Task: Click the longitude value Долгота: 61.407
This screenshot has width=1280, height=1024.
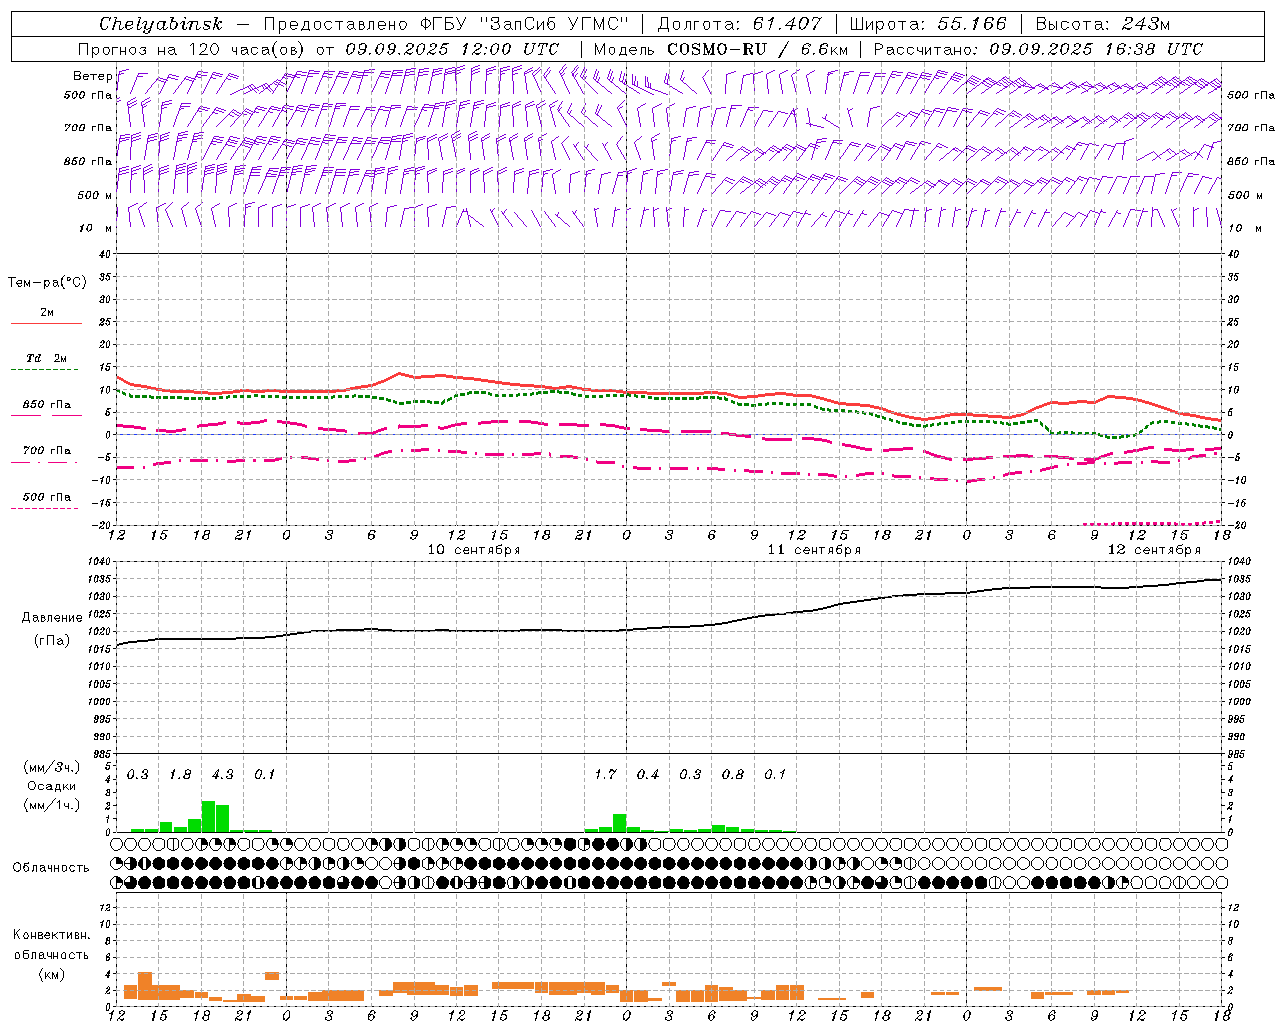Action: coord(739,24)
